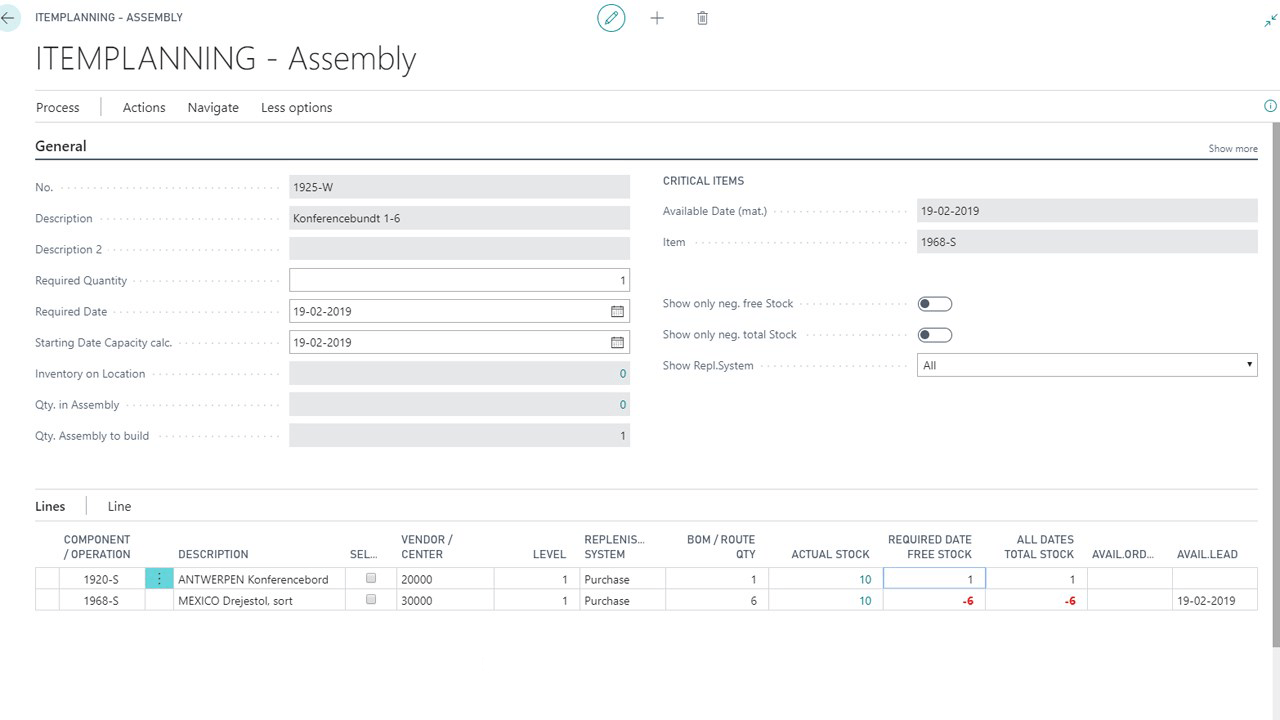Open the 1920-S row options menu

(159, 579)
